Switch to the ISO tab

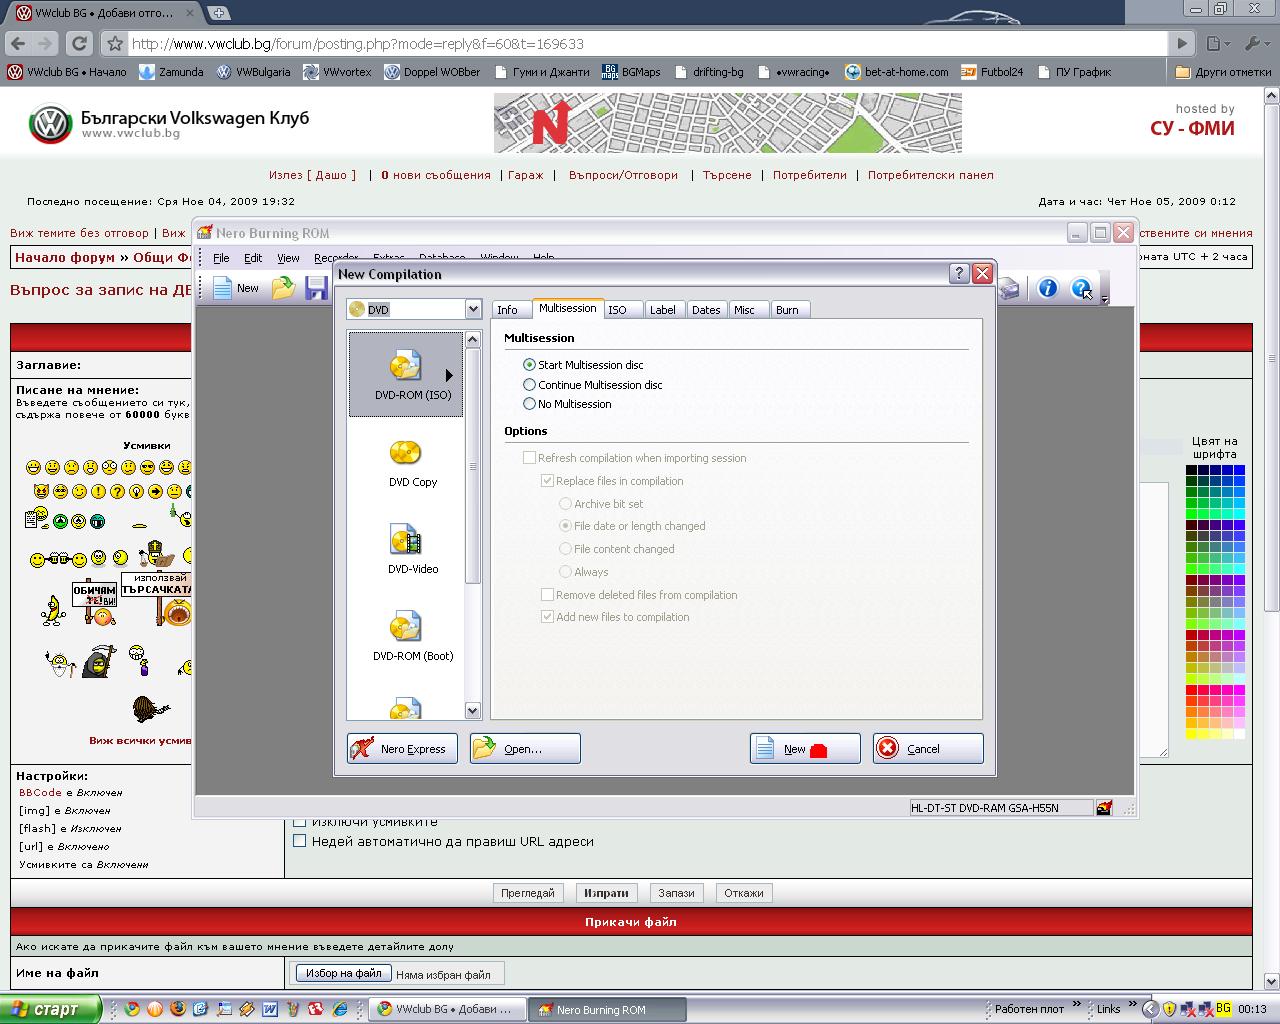click(618, 310)
